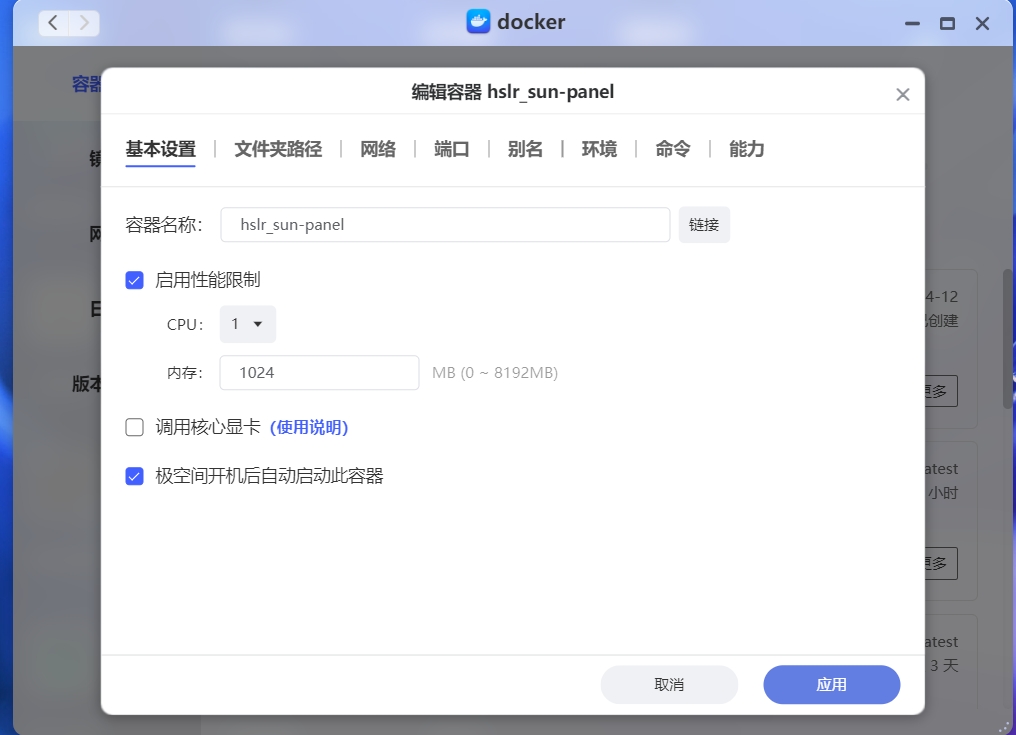Click the docker whale logo icon
The height and width of the screenshot is (735, 1016).
point(479,22)
